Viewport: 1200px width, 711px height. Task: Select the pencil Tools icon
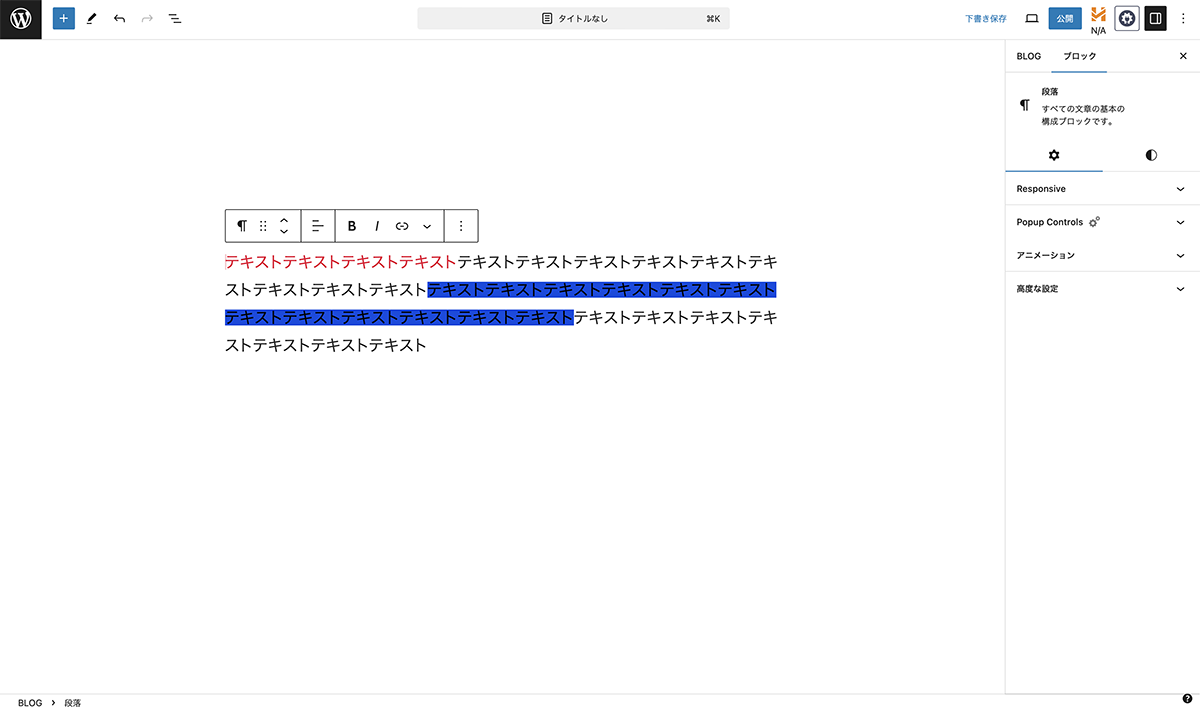pos(92,19)
